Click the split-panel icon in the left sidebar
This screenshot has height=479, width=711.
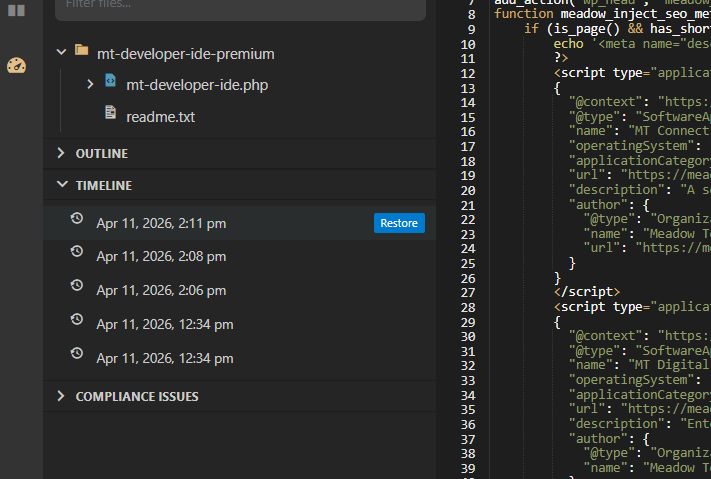[16, 10]
